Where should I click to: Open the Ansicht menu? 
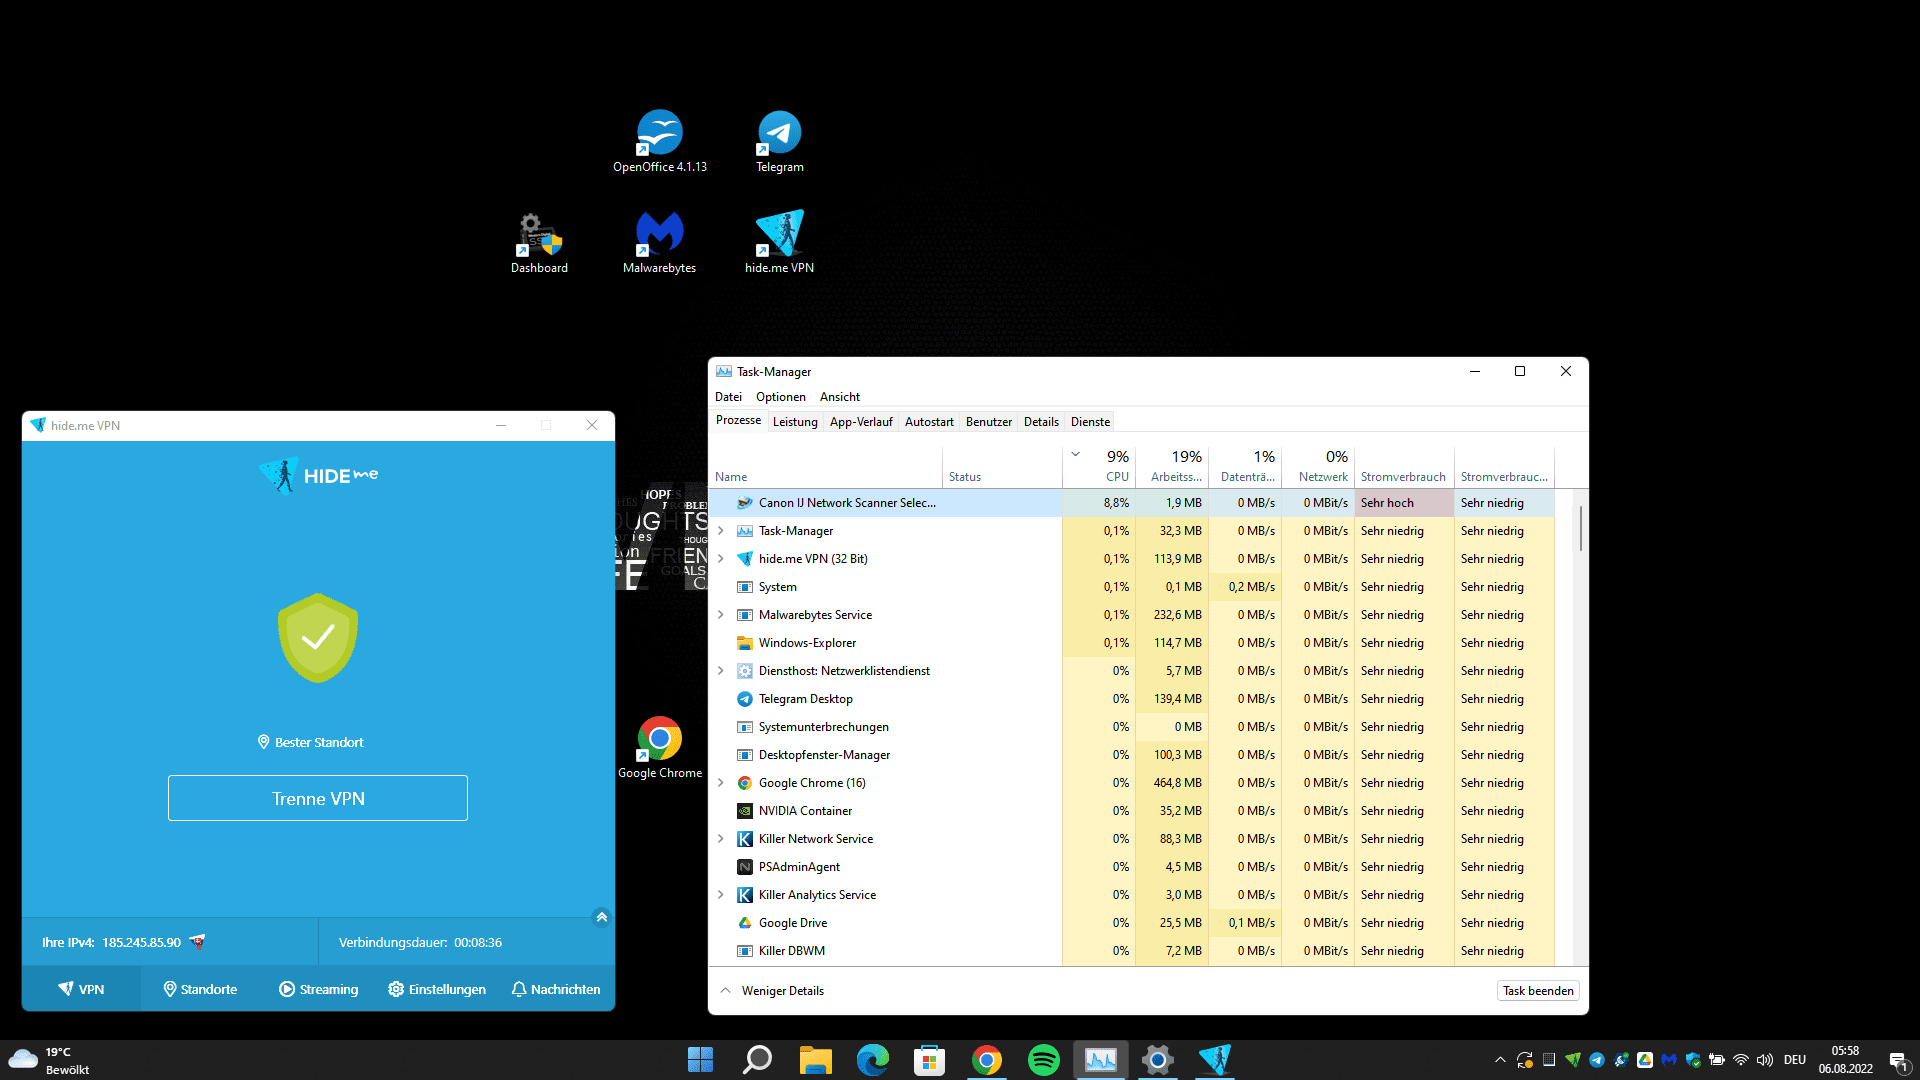pyautogui.click(x=839, y=397)
